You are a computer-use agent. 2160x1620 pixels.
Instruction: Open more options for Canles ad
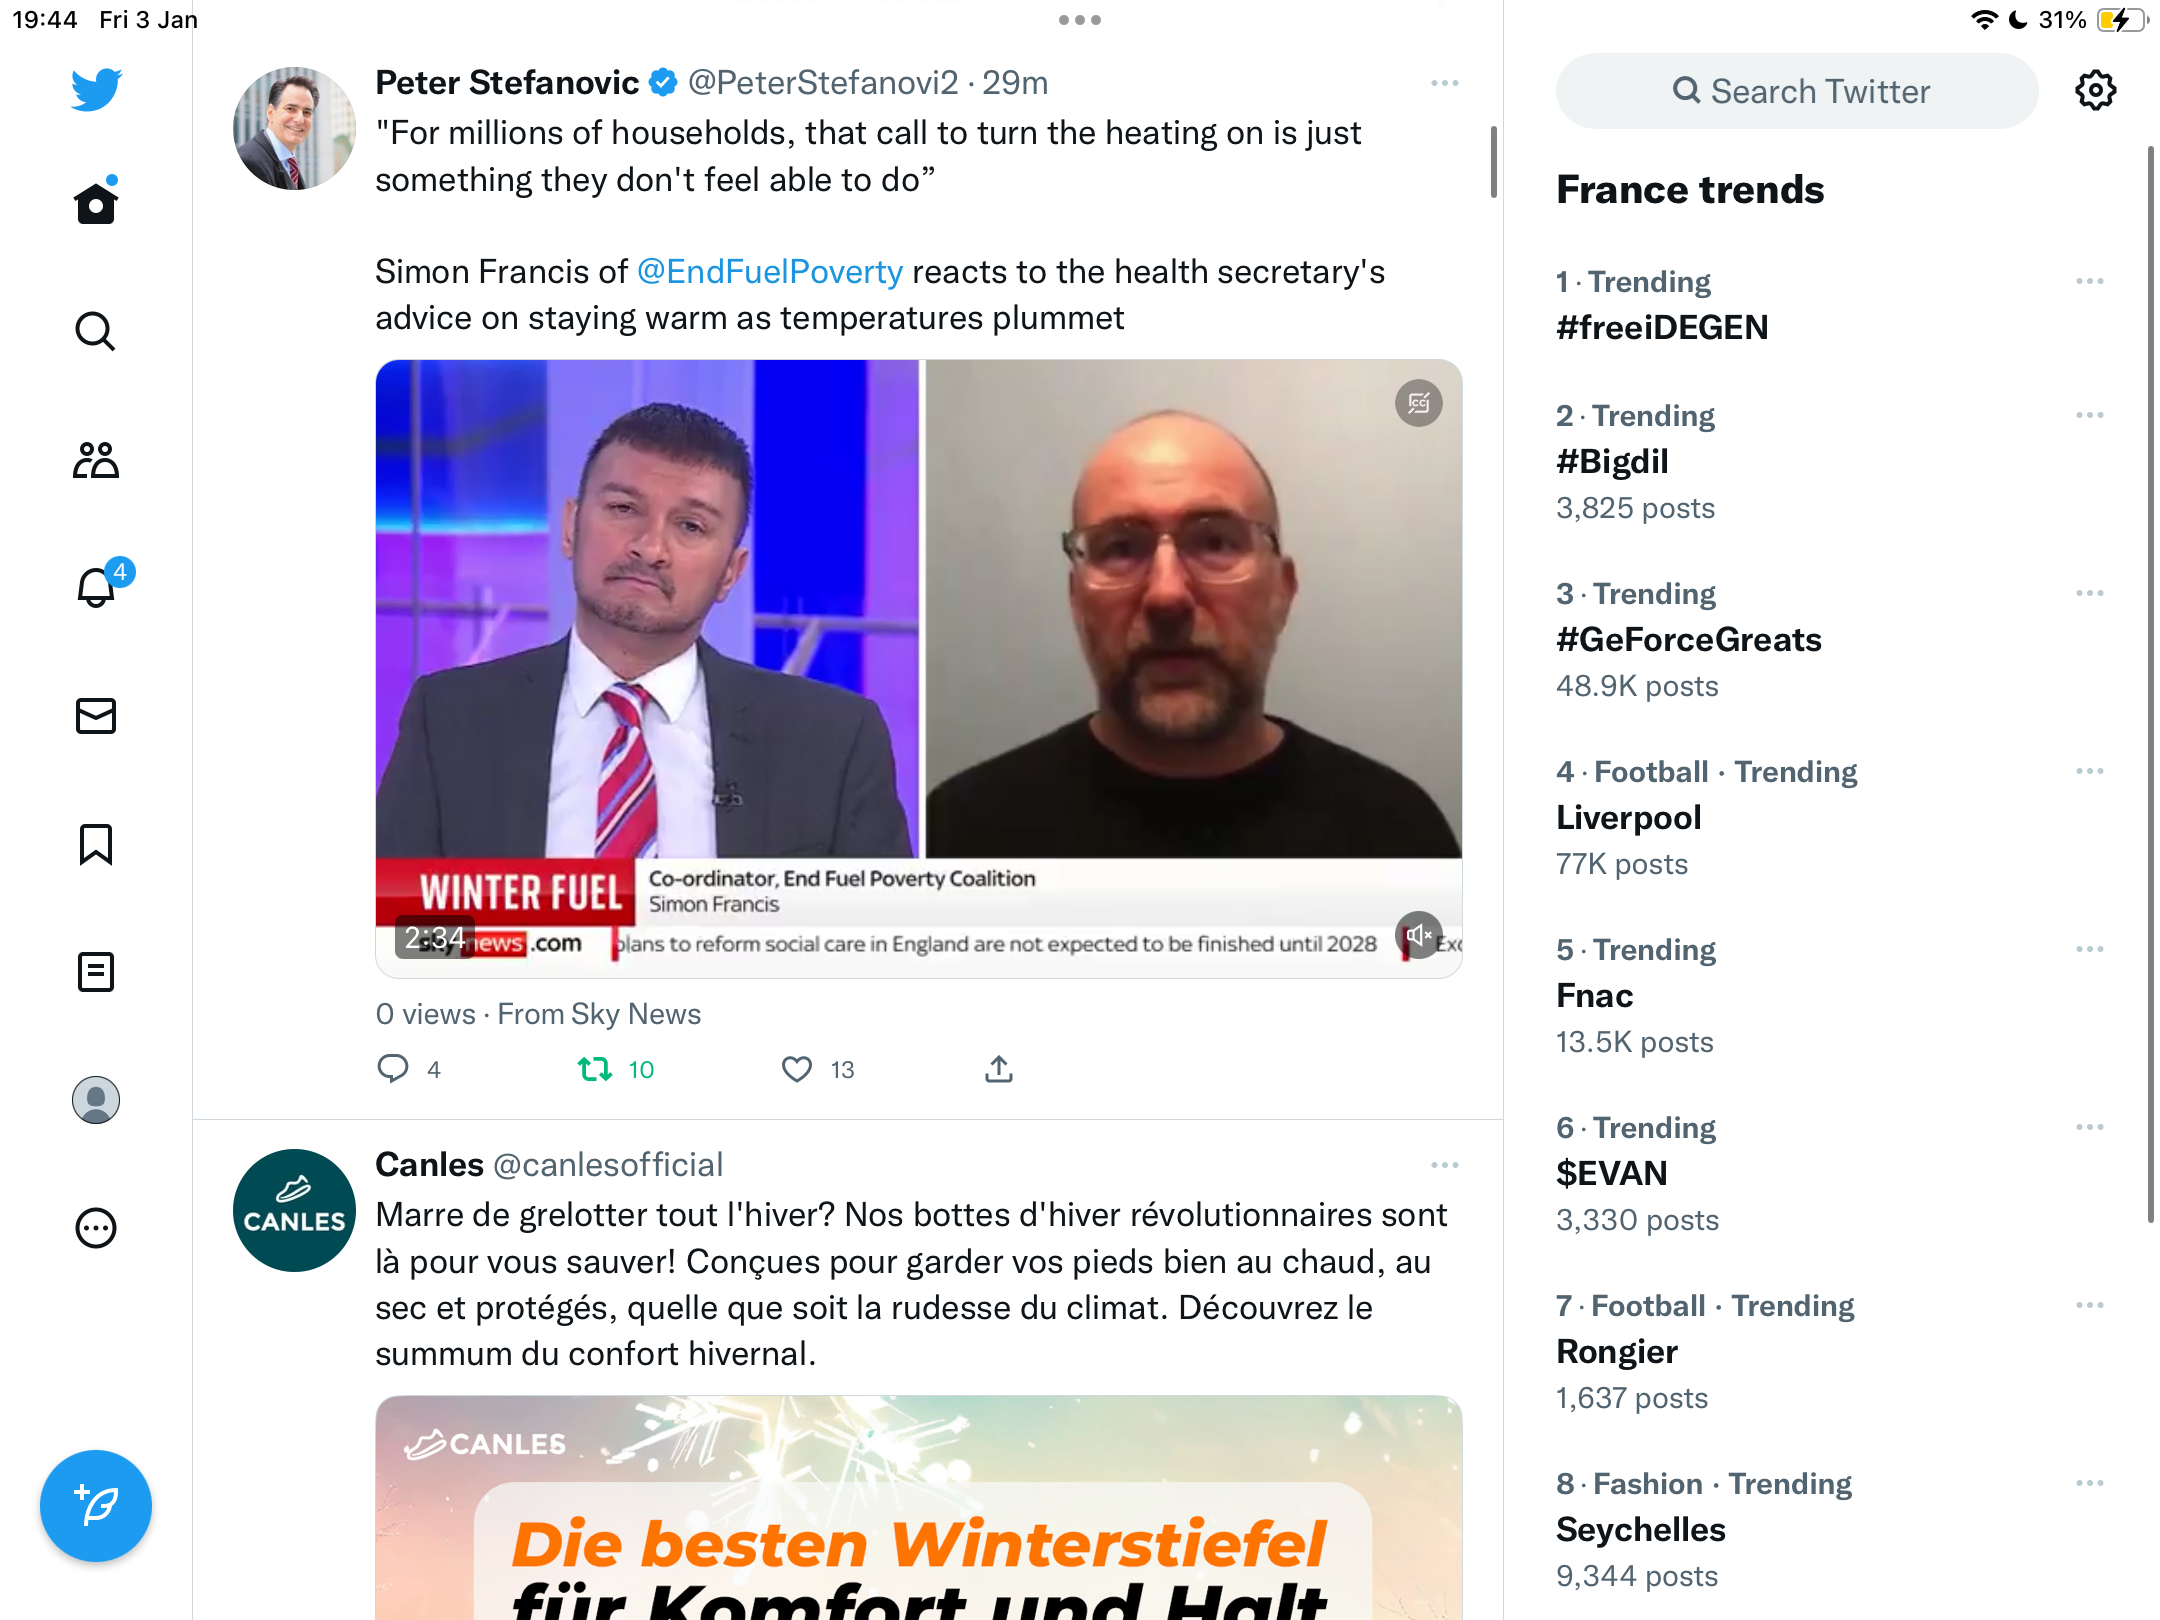pyautogui.click(x=1444, y=1165)
